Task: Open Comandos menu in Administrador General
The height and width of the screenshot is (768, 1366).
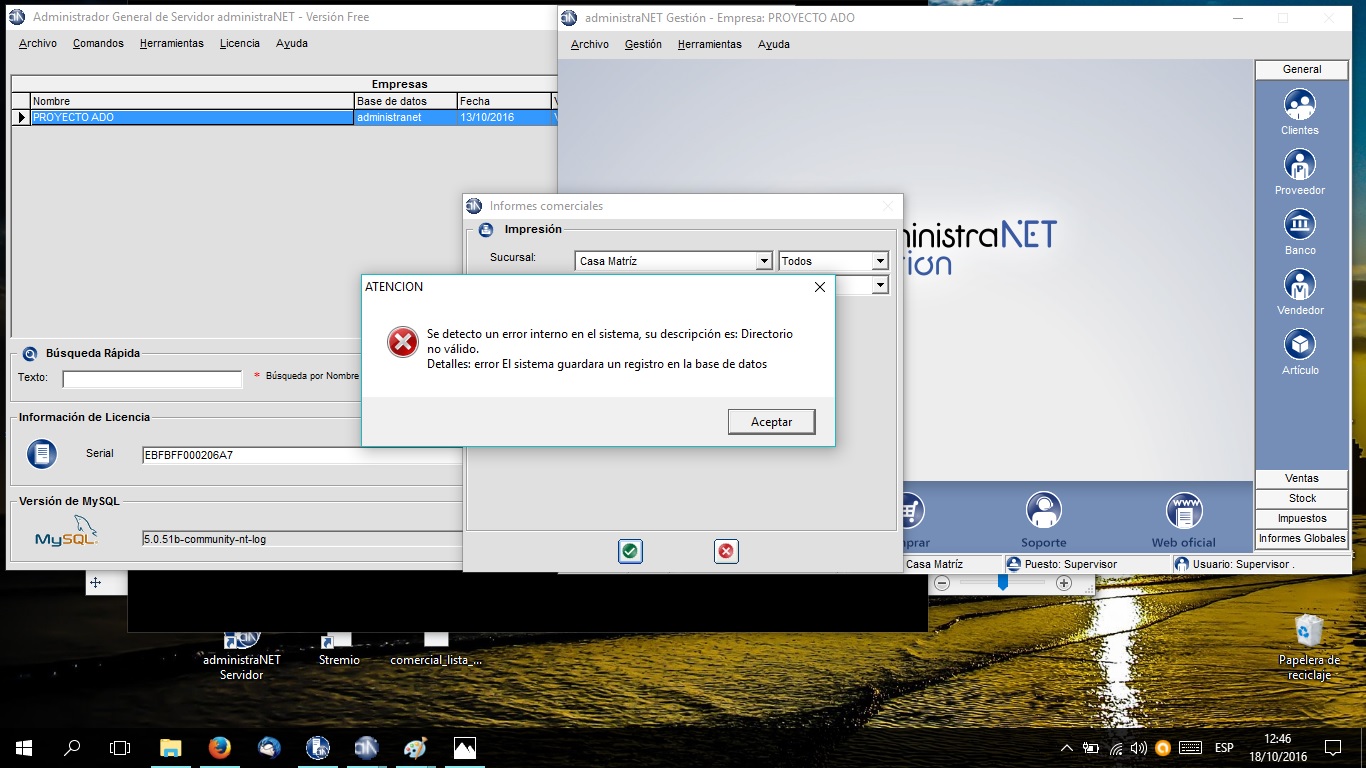Action: pos(98,44)
